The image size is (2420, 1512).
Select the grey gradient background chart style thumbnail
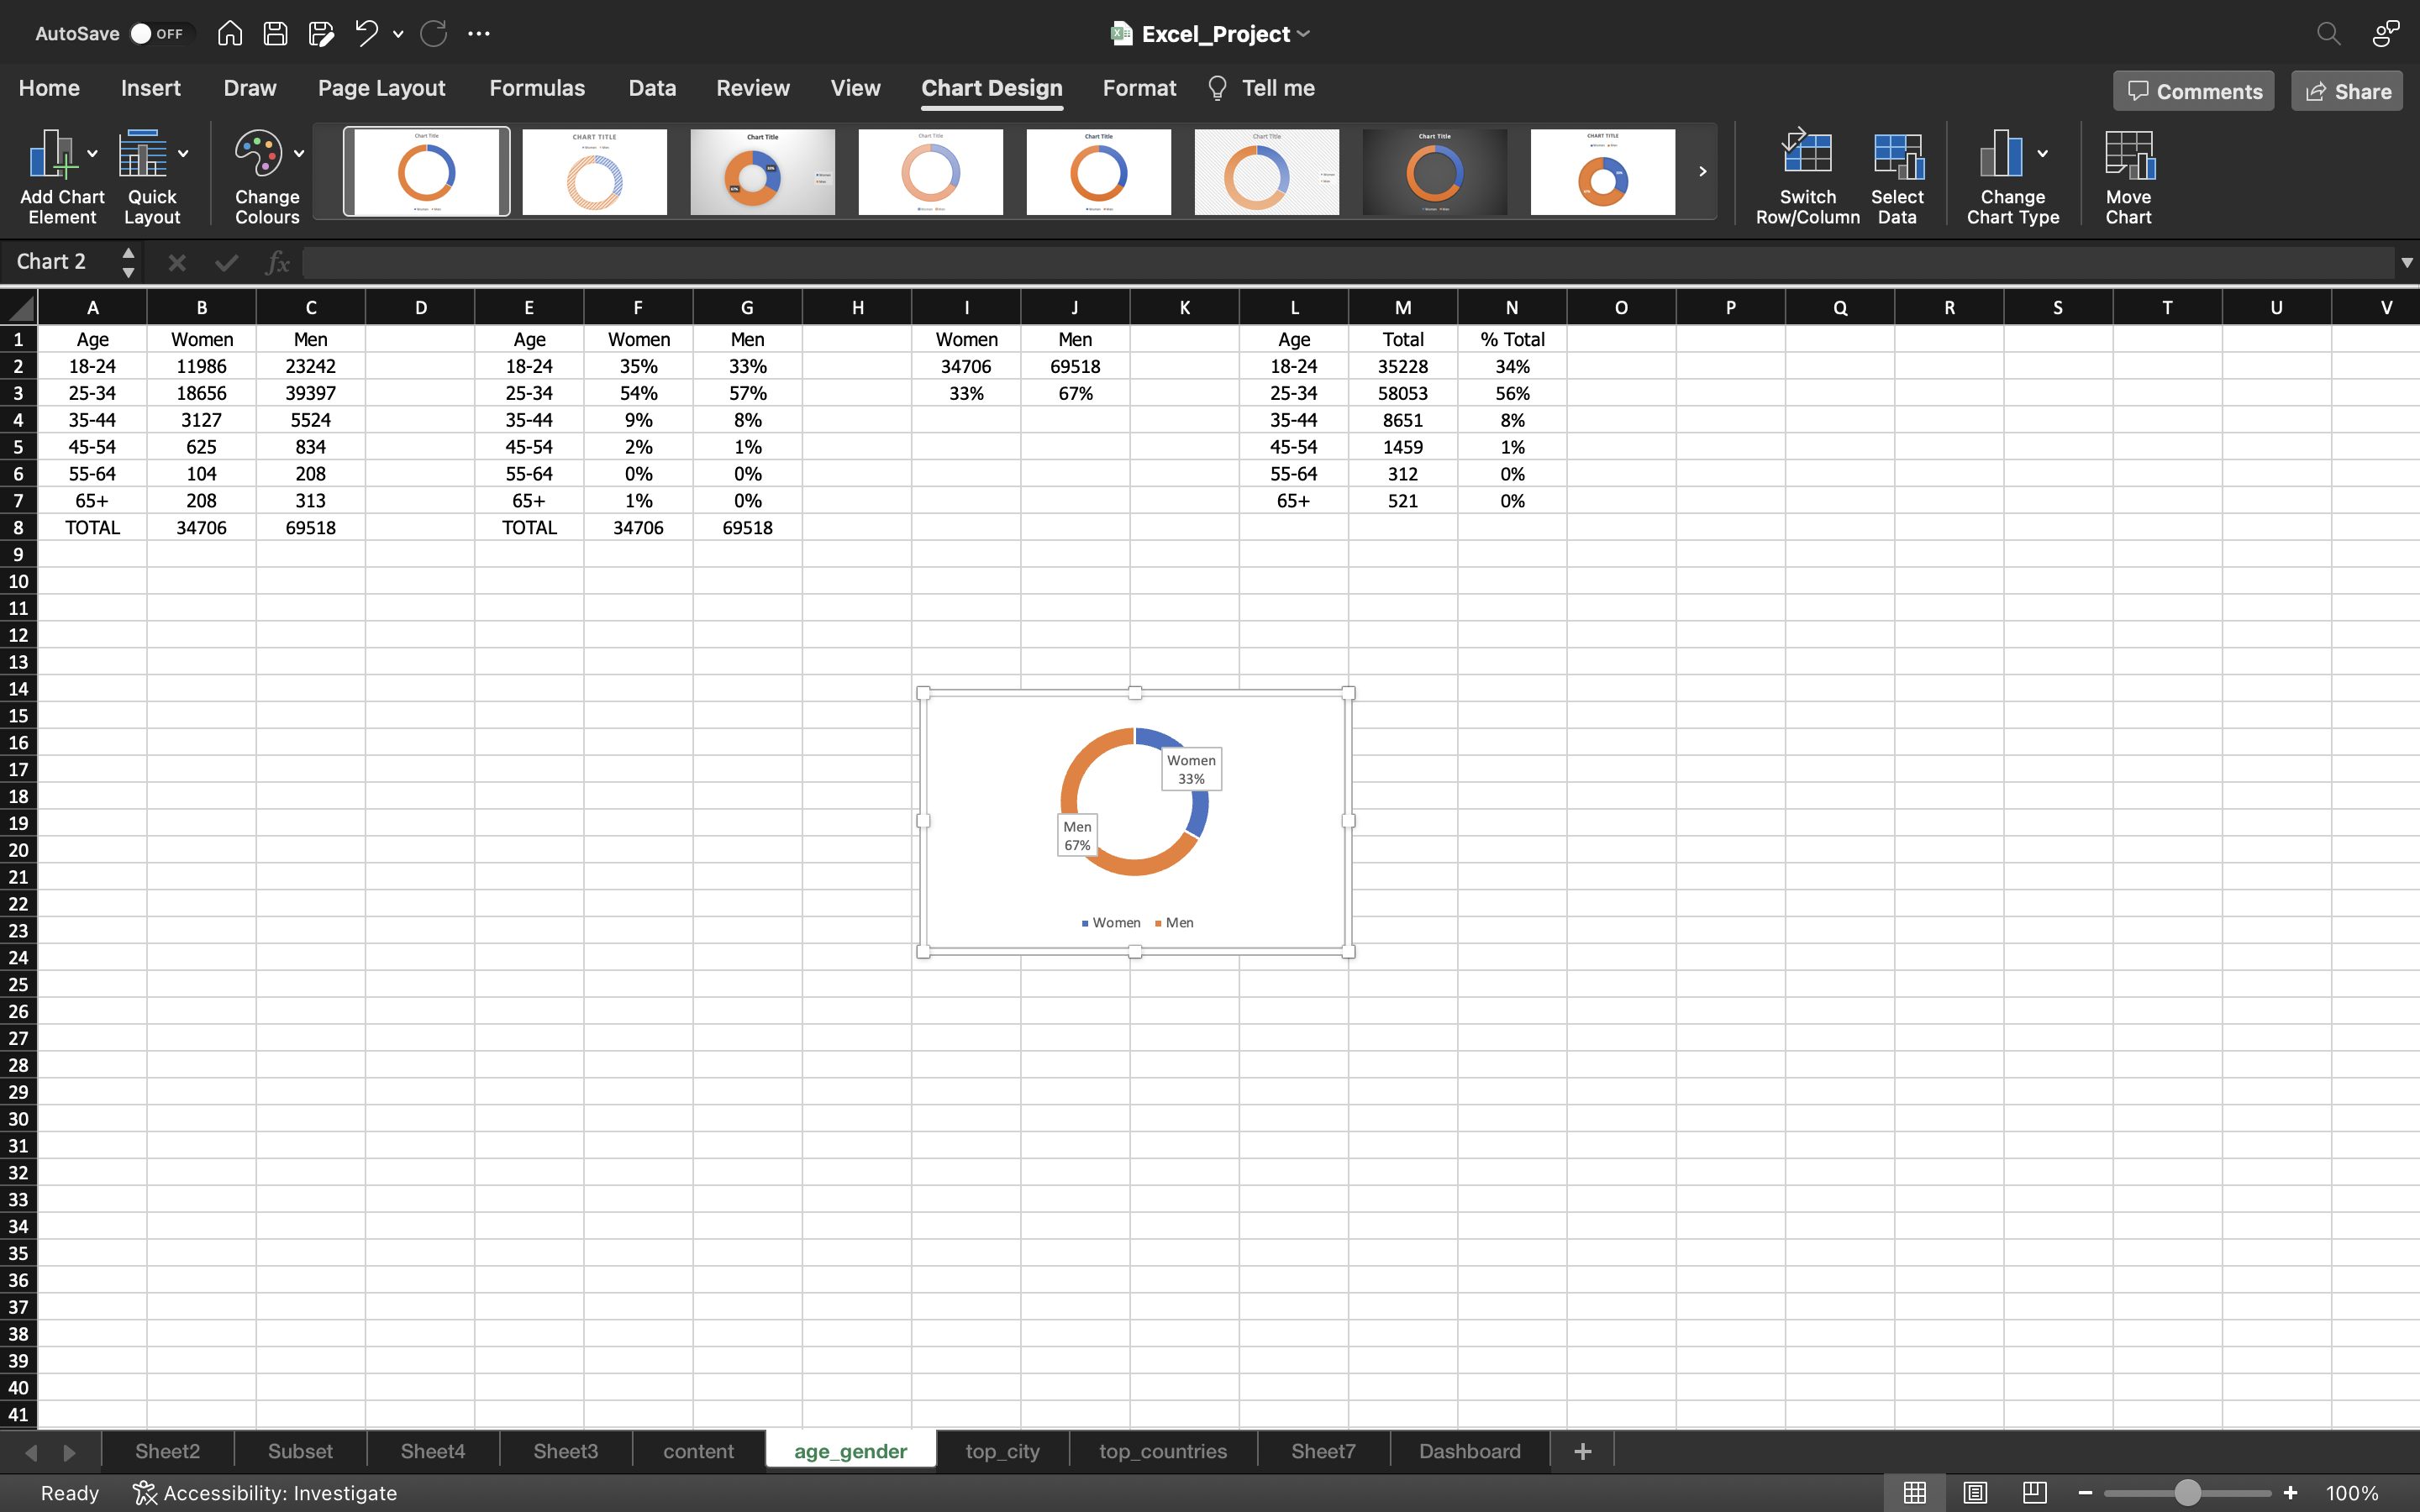763,171
